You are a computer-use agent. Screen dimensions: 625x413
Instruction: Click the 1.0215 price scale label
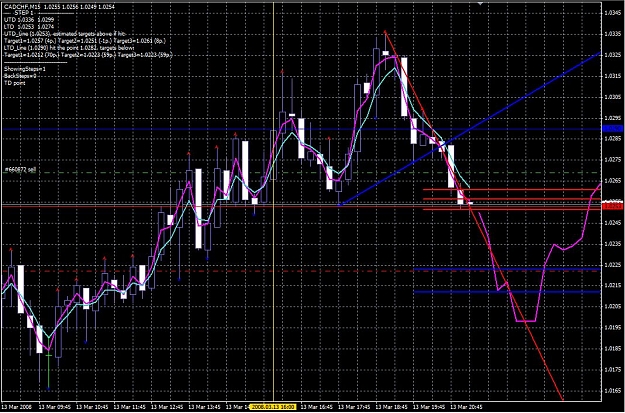613,285
